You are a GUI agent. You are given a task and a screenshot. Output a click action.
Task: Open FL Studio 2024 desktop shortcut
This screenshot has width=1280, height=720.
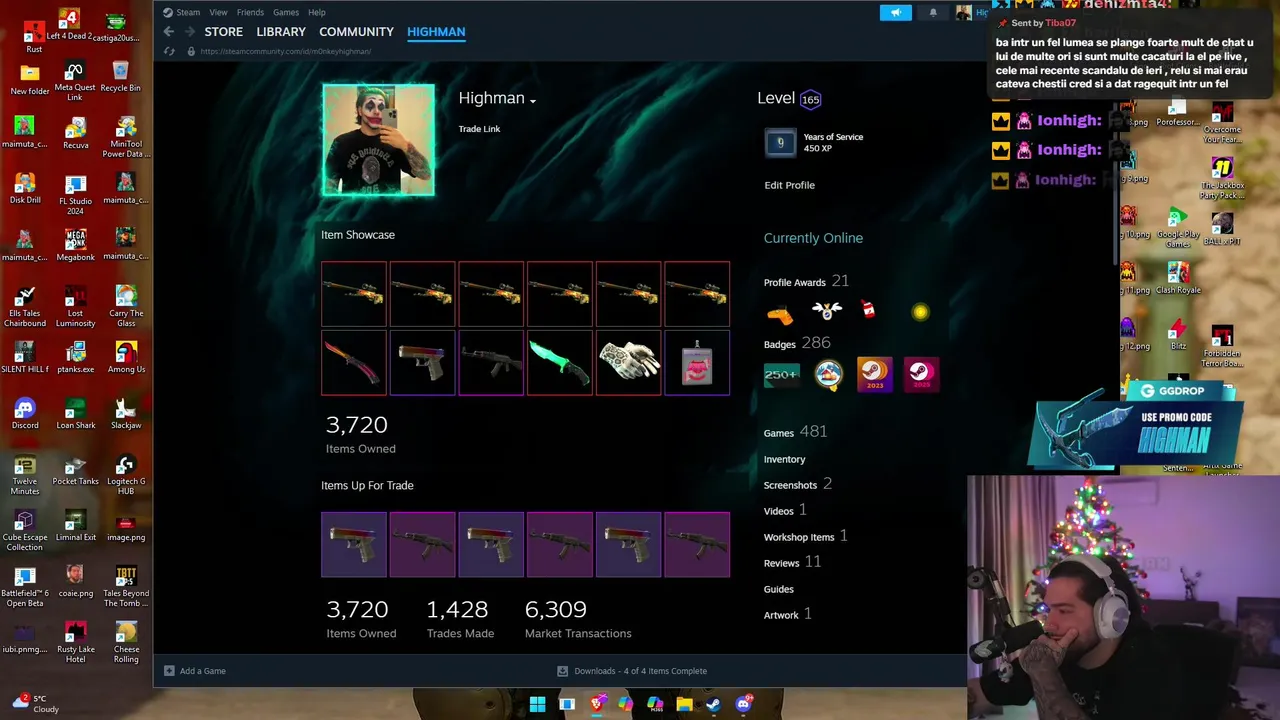pos(75,195)
